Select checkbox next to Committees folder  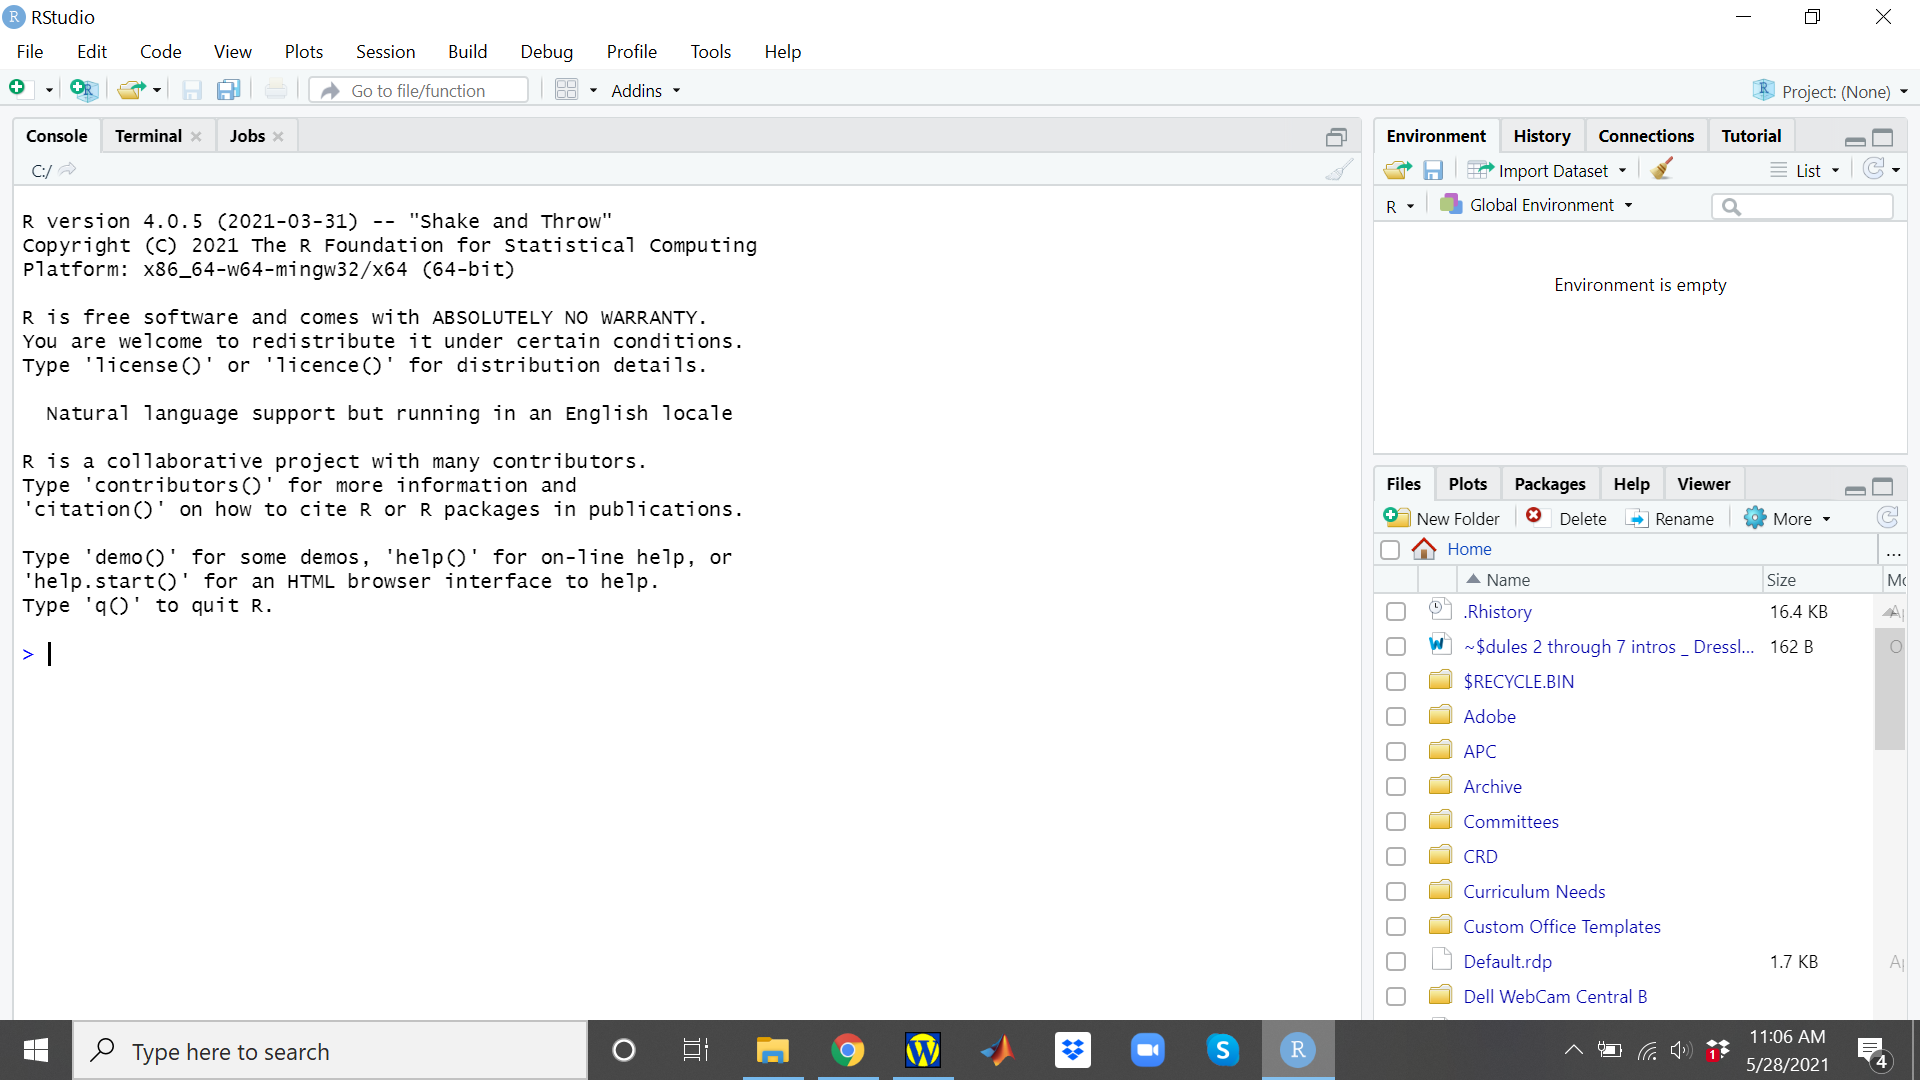pos(1395,822)
